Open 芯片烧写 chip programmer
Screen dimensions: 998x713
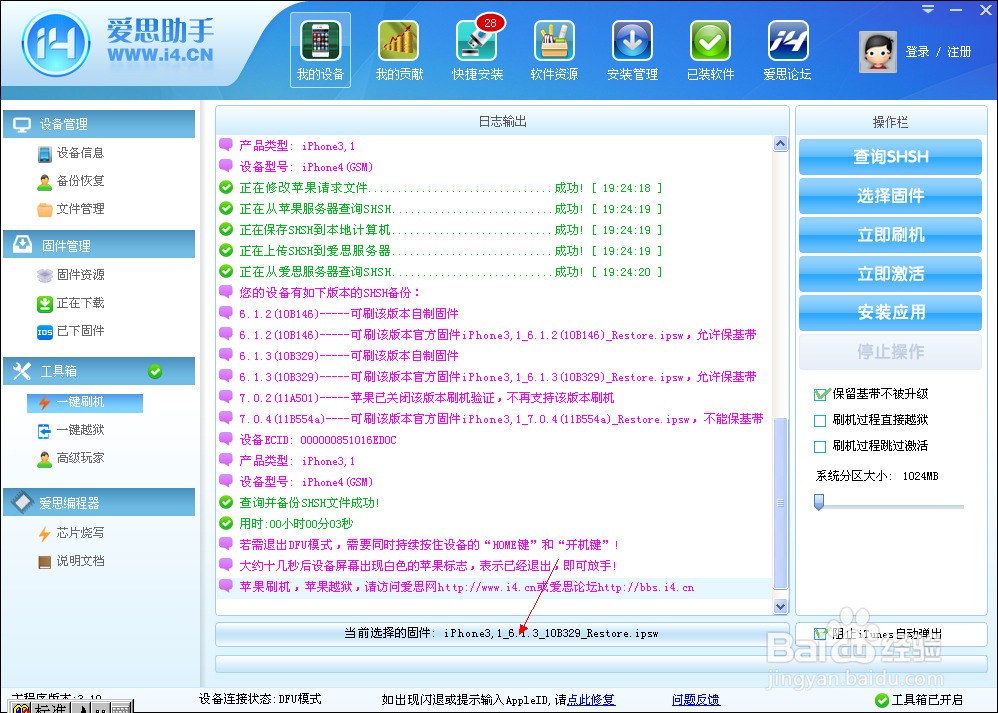point(71,533)
